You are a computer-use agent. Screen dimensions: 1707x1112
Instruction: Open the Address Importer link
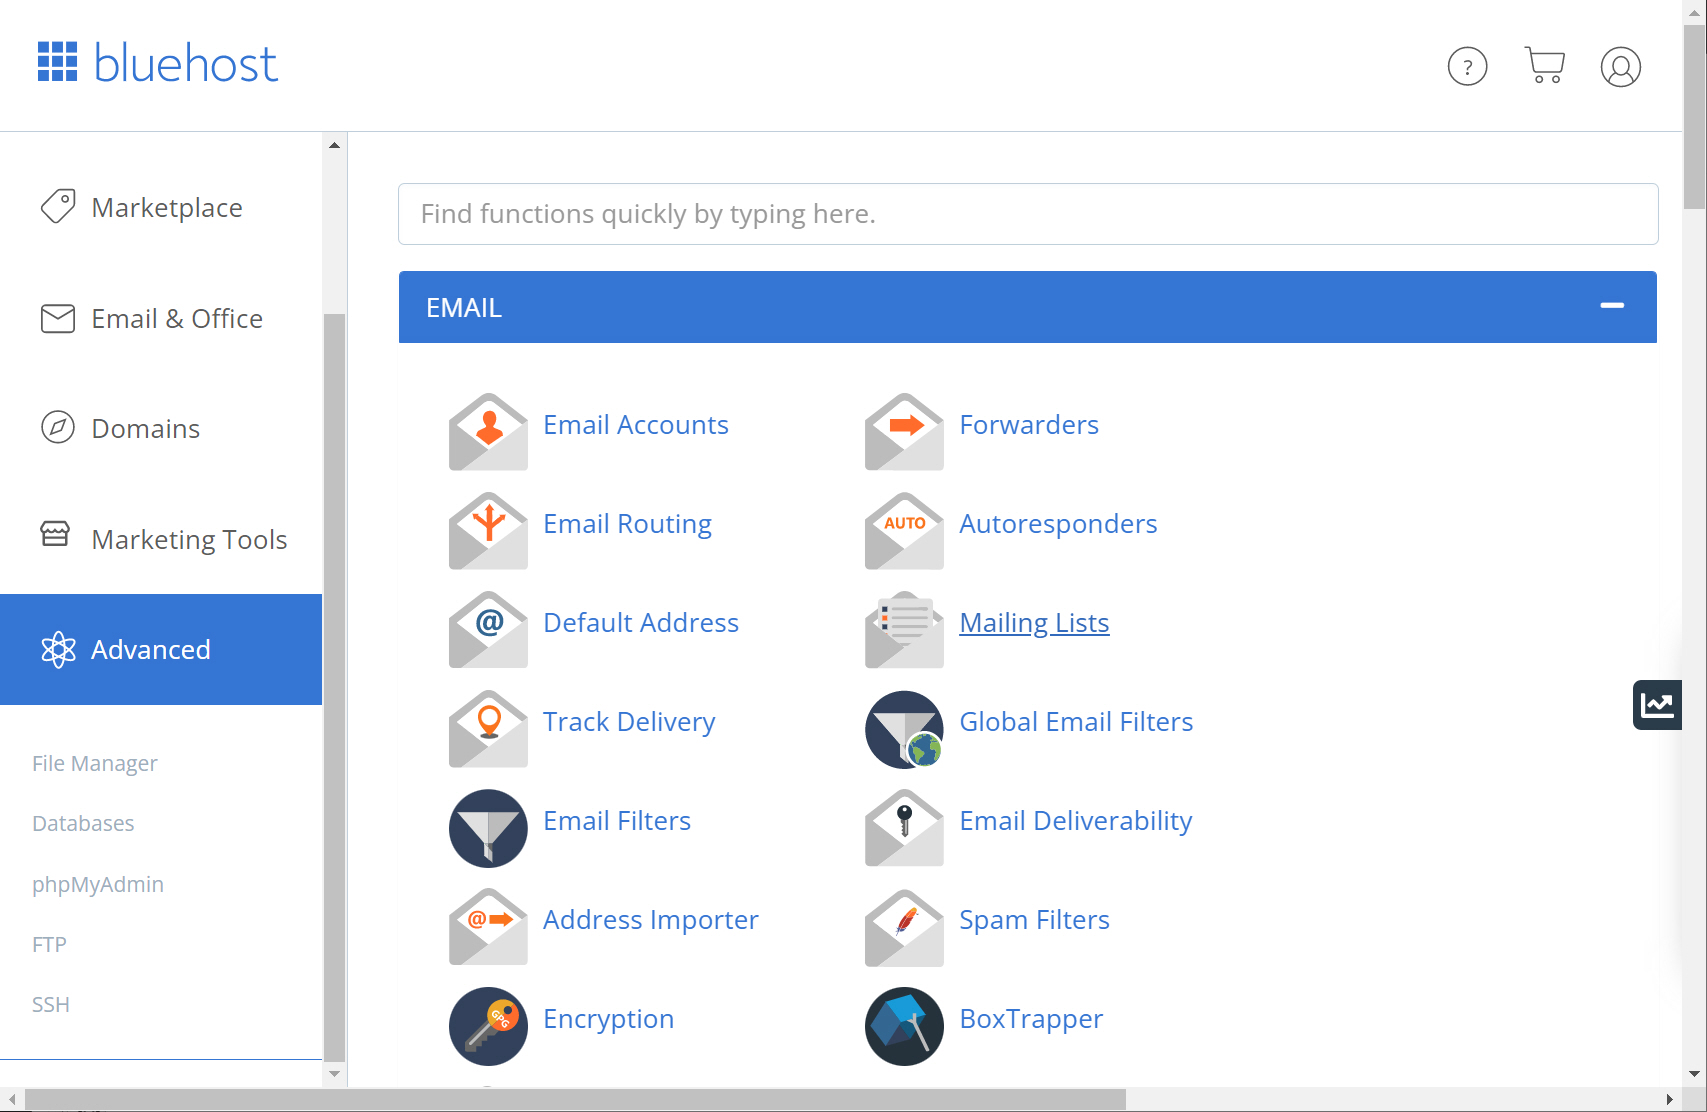pyautogui.click(x=651, y=919)
